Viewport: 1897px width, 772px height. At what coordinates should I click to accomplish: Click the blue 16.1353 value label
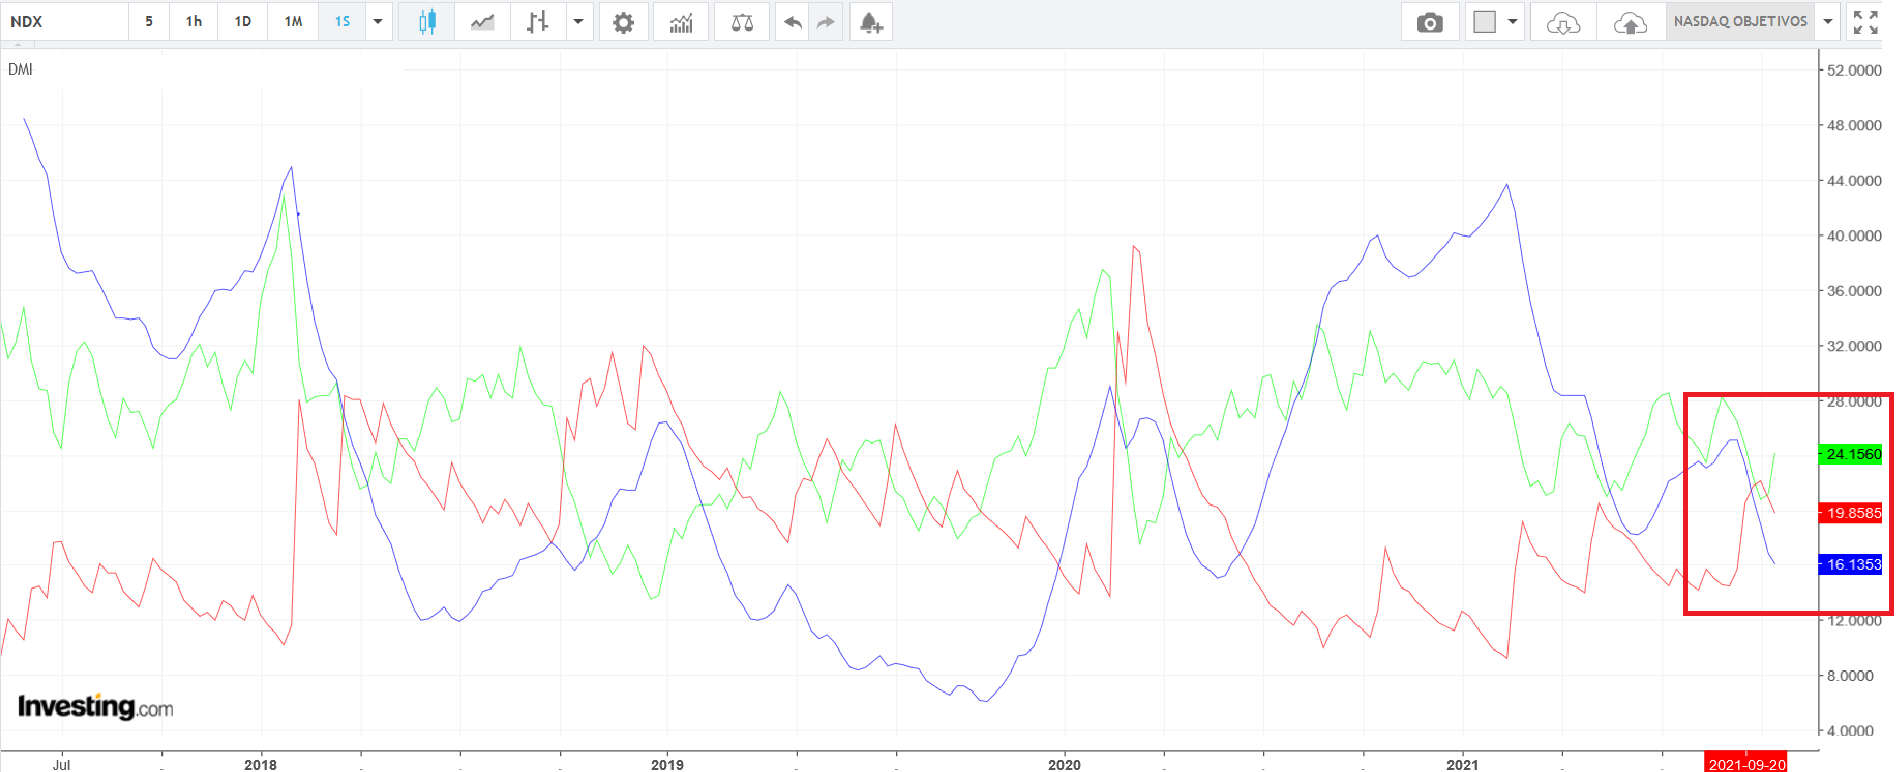1853,565
